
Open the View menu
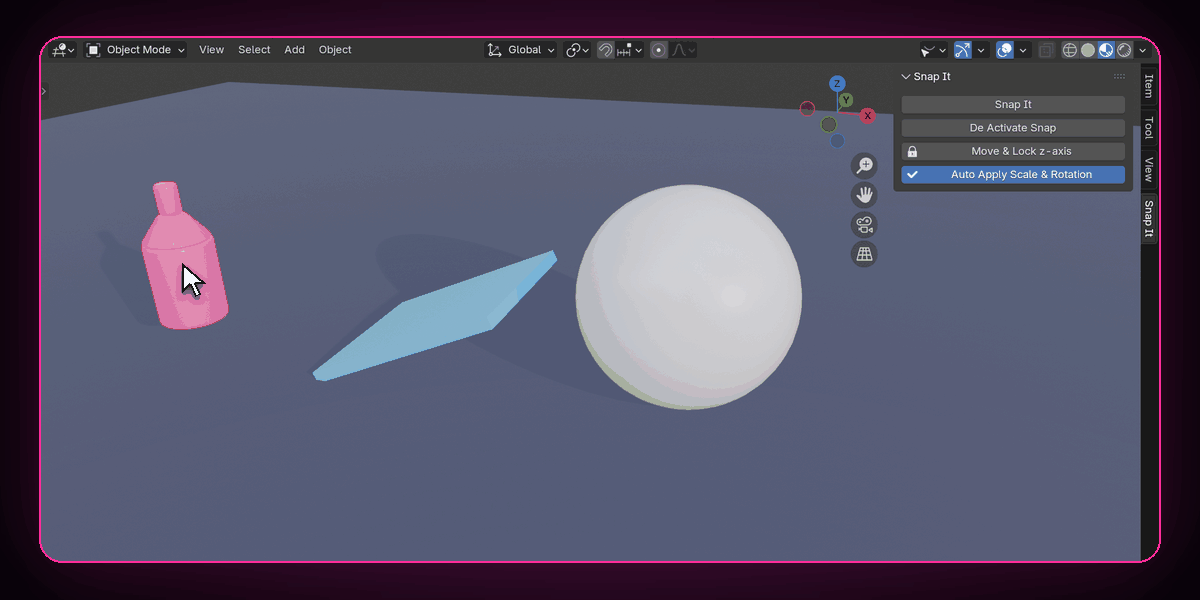211,50
